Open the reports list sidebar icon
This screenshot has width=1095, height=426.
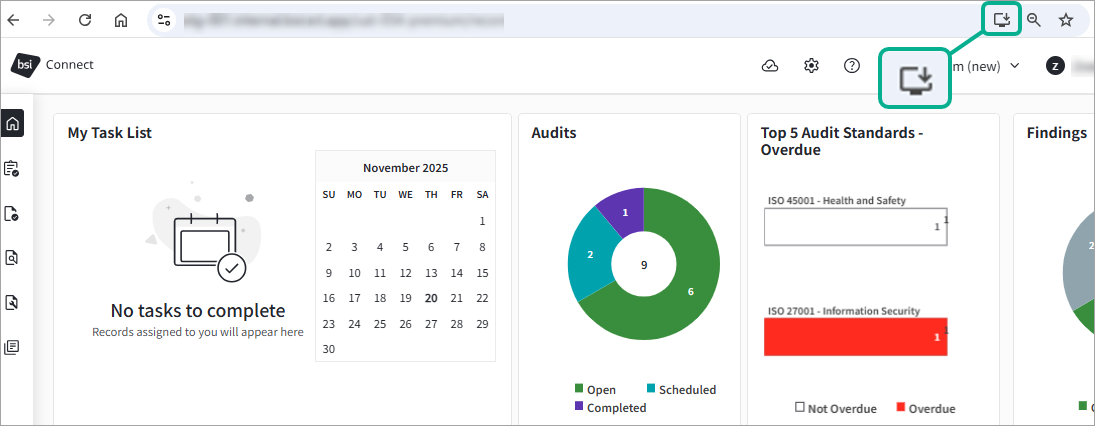pos(11,347)
